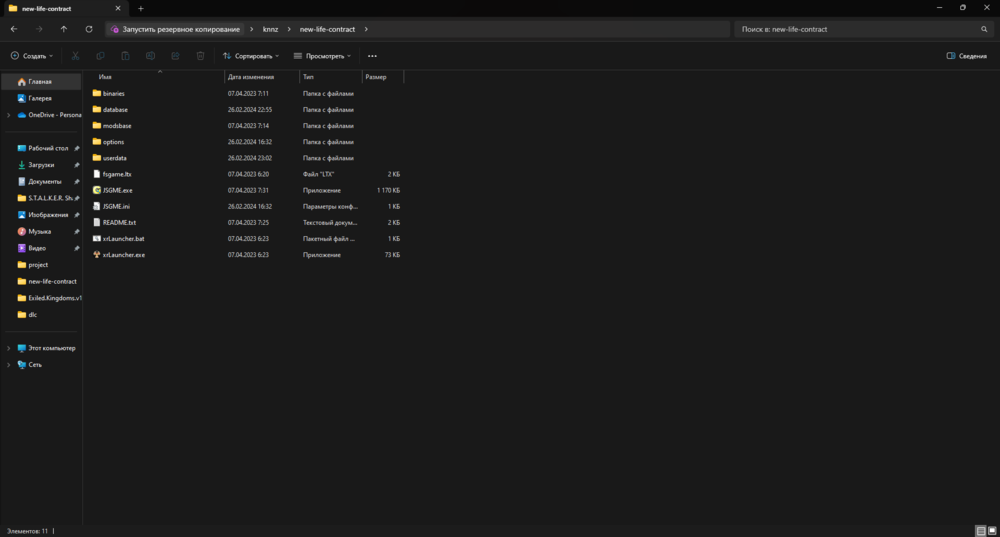Open the Просмотреть view menu

coord(324,56)
